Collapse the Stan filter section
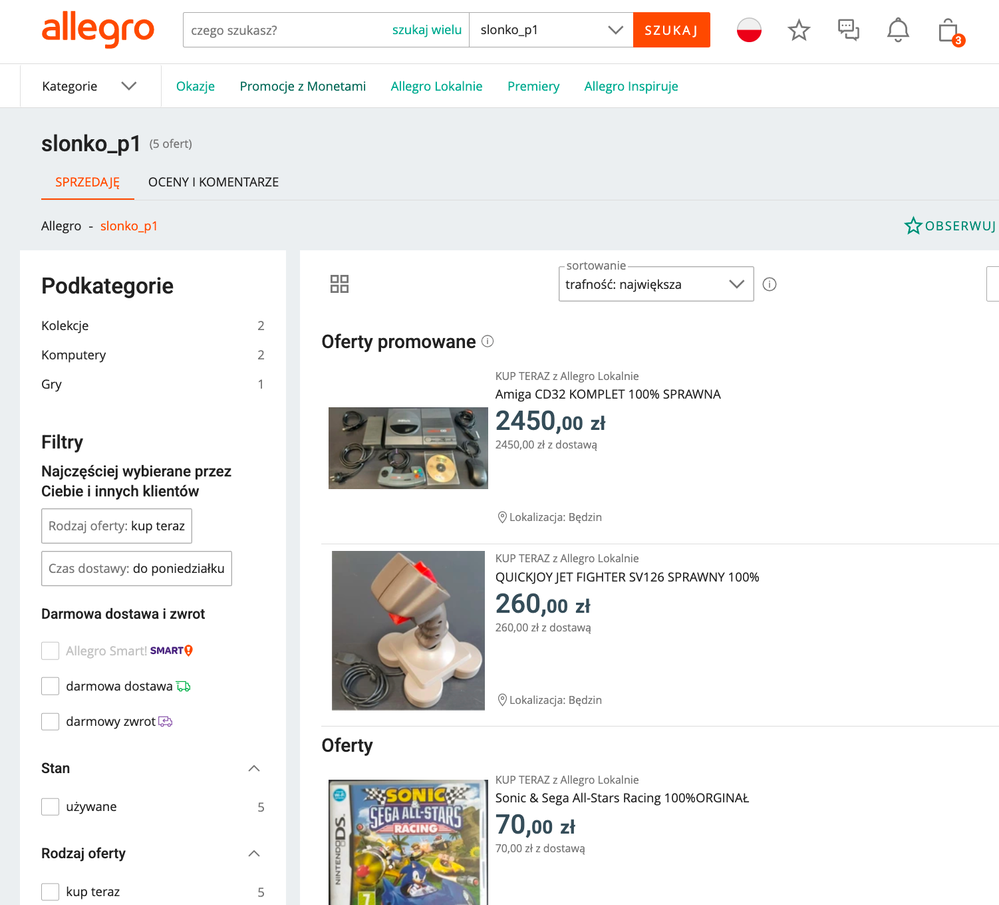999x905 pixels. [x=254, y=768]
